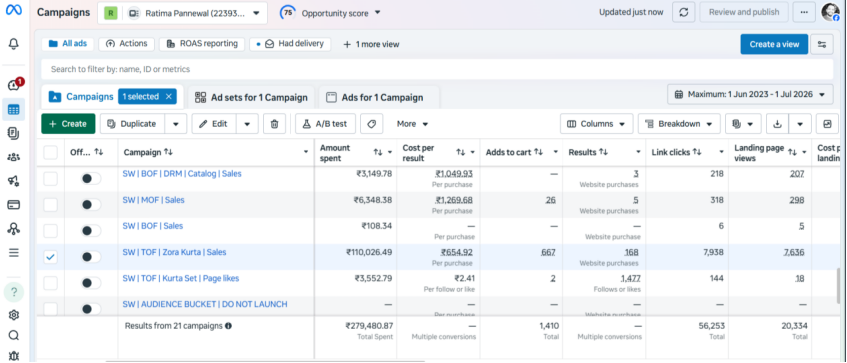Open notifications bell in sidebar
847x363 pixels.
(x=14, y=44)
